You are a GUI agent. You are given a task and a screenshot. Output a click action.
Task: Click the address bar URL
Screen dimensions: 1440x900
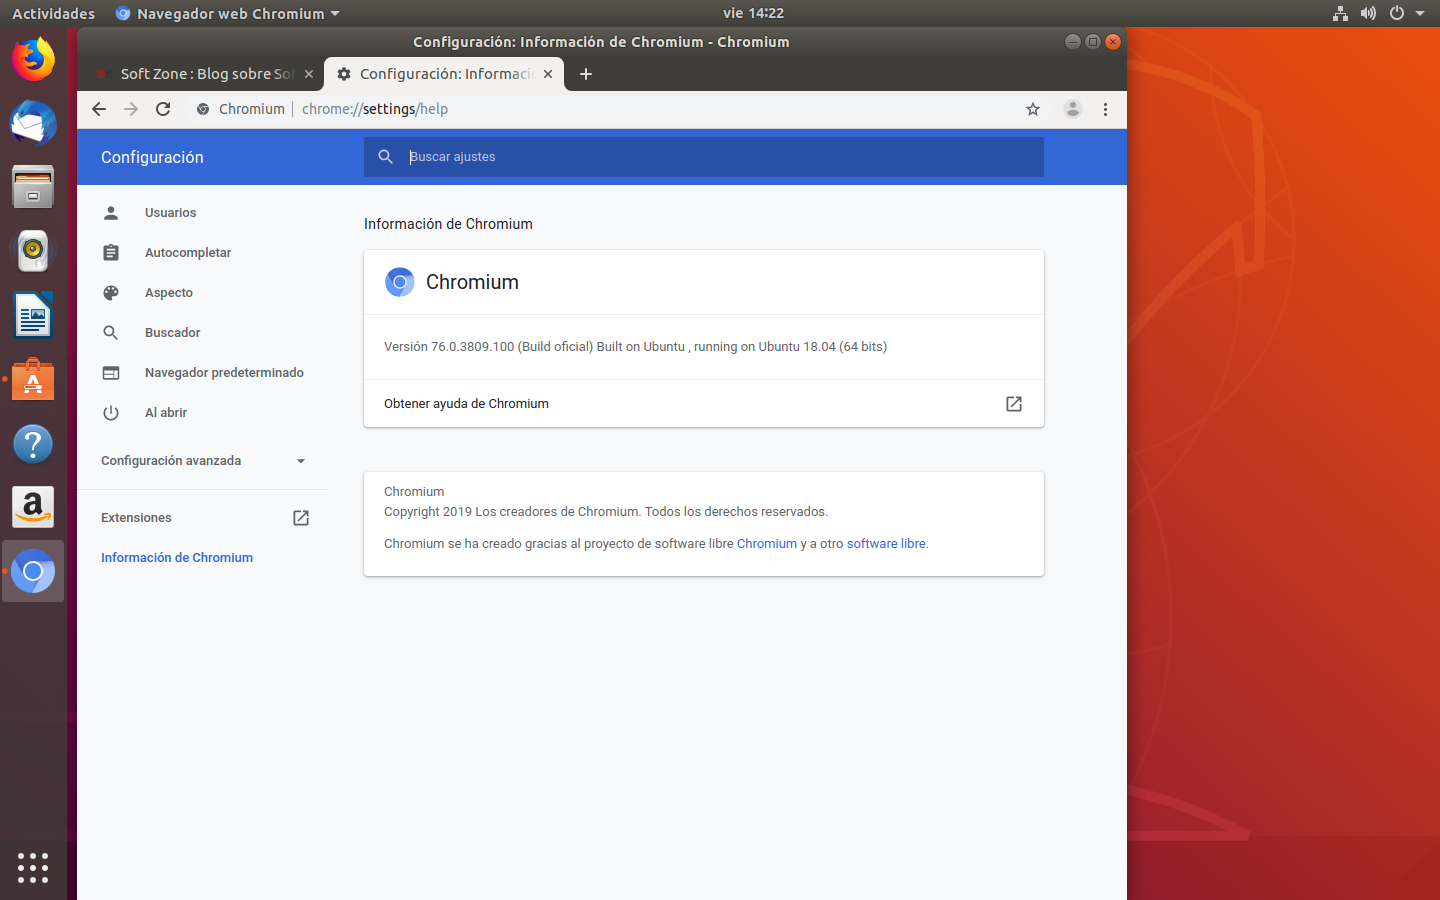coord(375,109)
